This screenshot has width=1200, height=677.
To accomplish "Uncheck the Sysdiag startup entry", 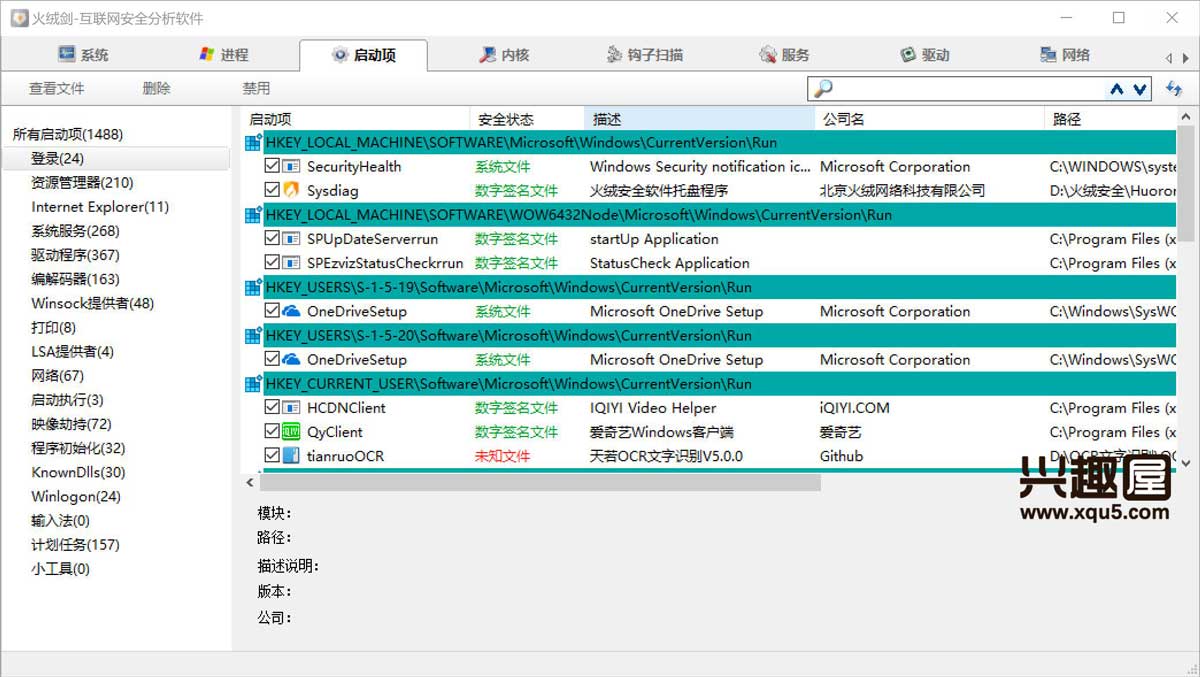I will coord(272,190).
